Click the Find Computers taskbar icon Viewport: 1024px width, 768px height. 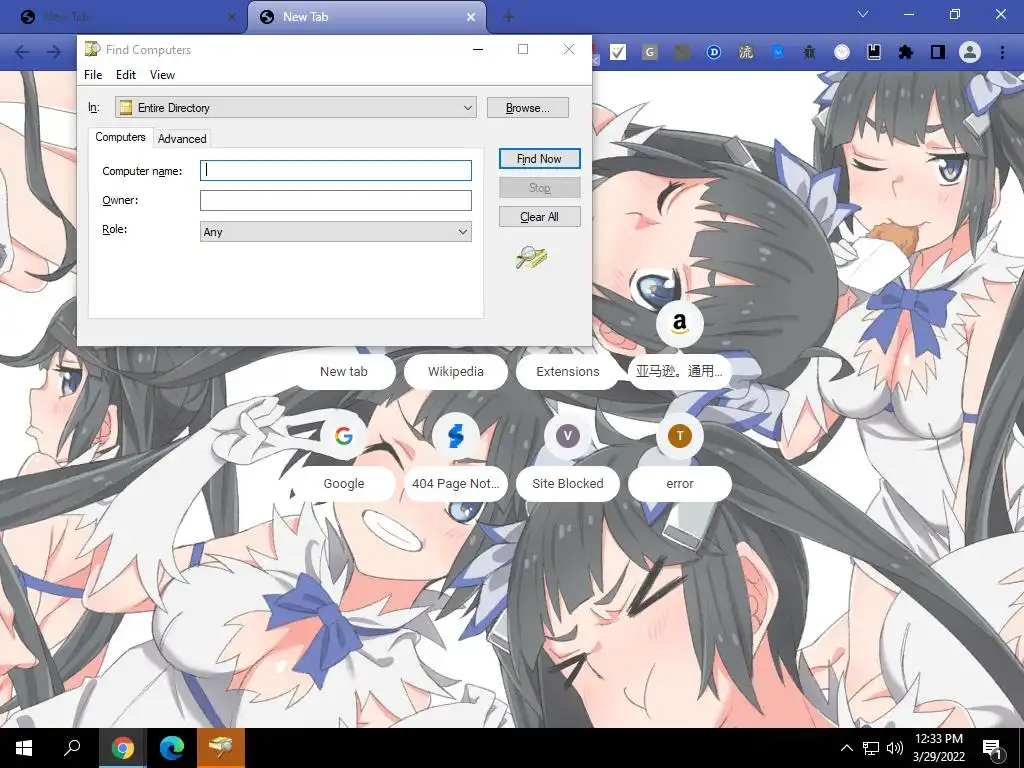point(221,748)
